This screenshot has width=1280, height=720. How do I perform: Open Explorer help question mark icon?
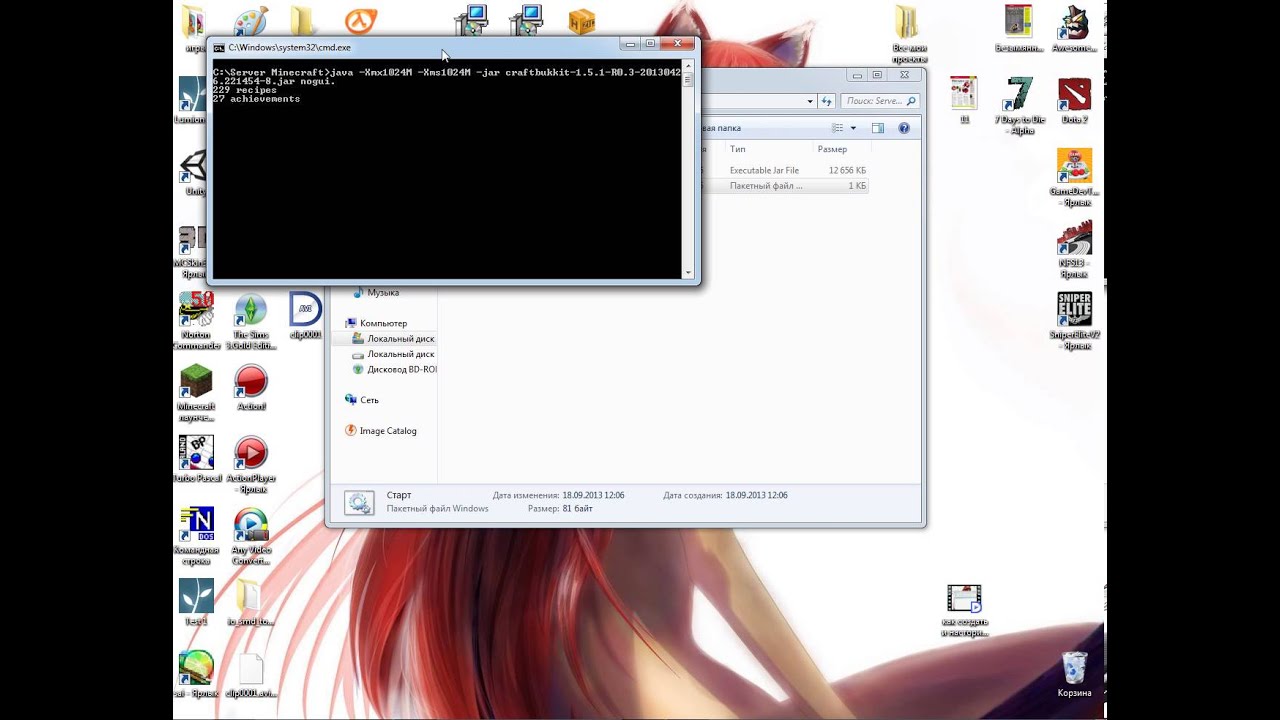[x=904, y=128]
